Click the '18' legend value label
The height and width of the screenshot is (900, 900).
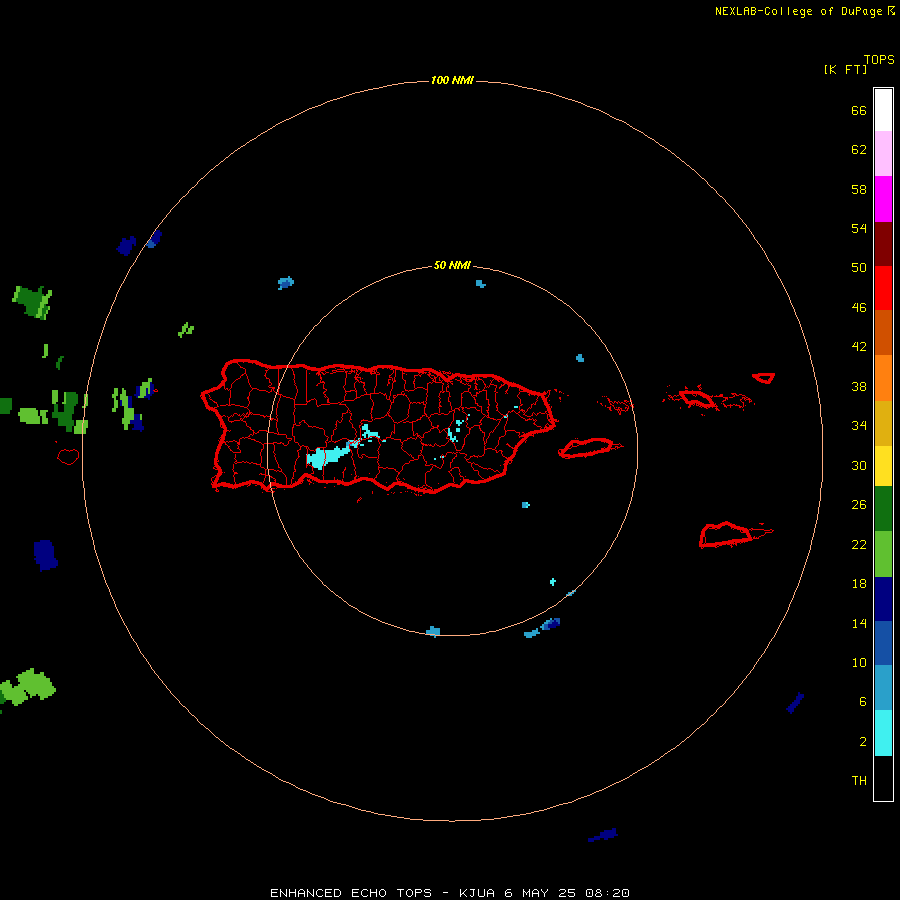tap(859, 584)
